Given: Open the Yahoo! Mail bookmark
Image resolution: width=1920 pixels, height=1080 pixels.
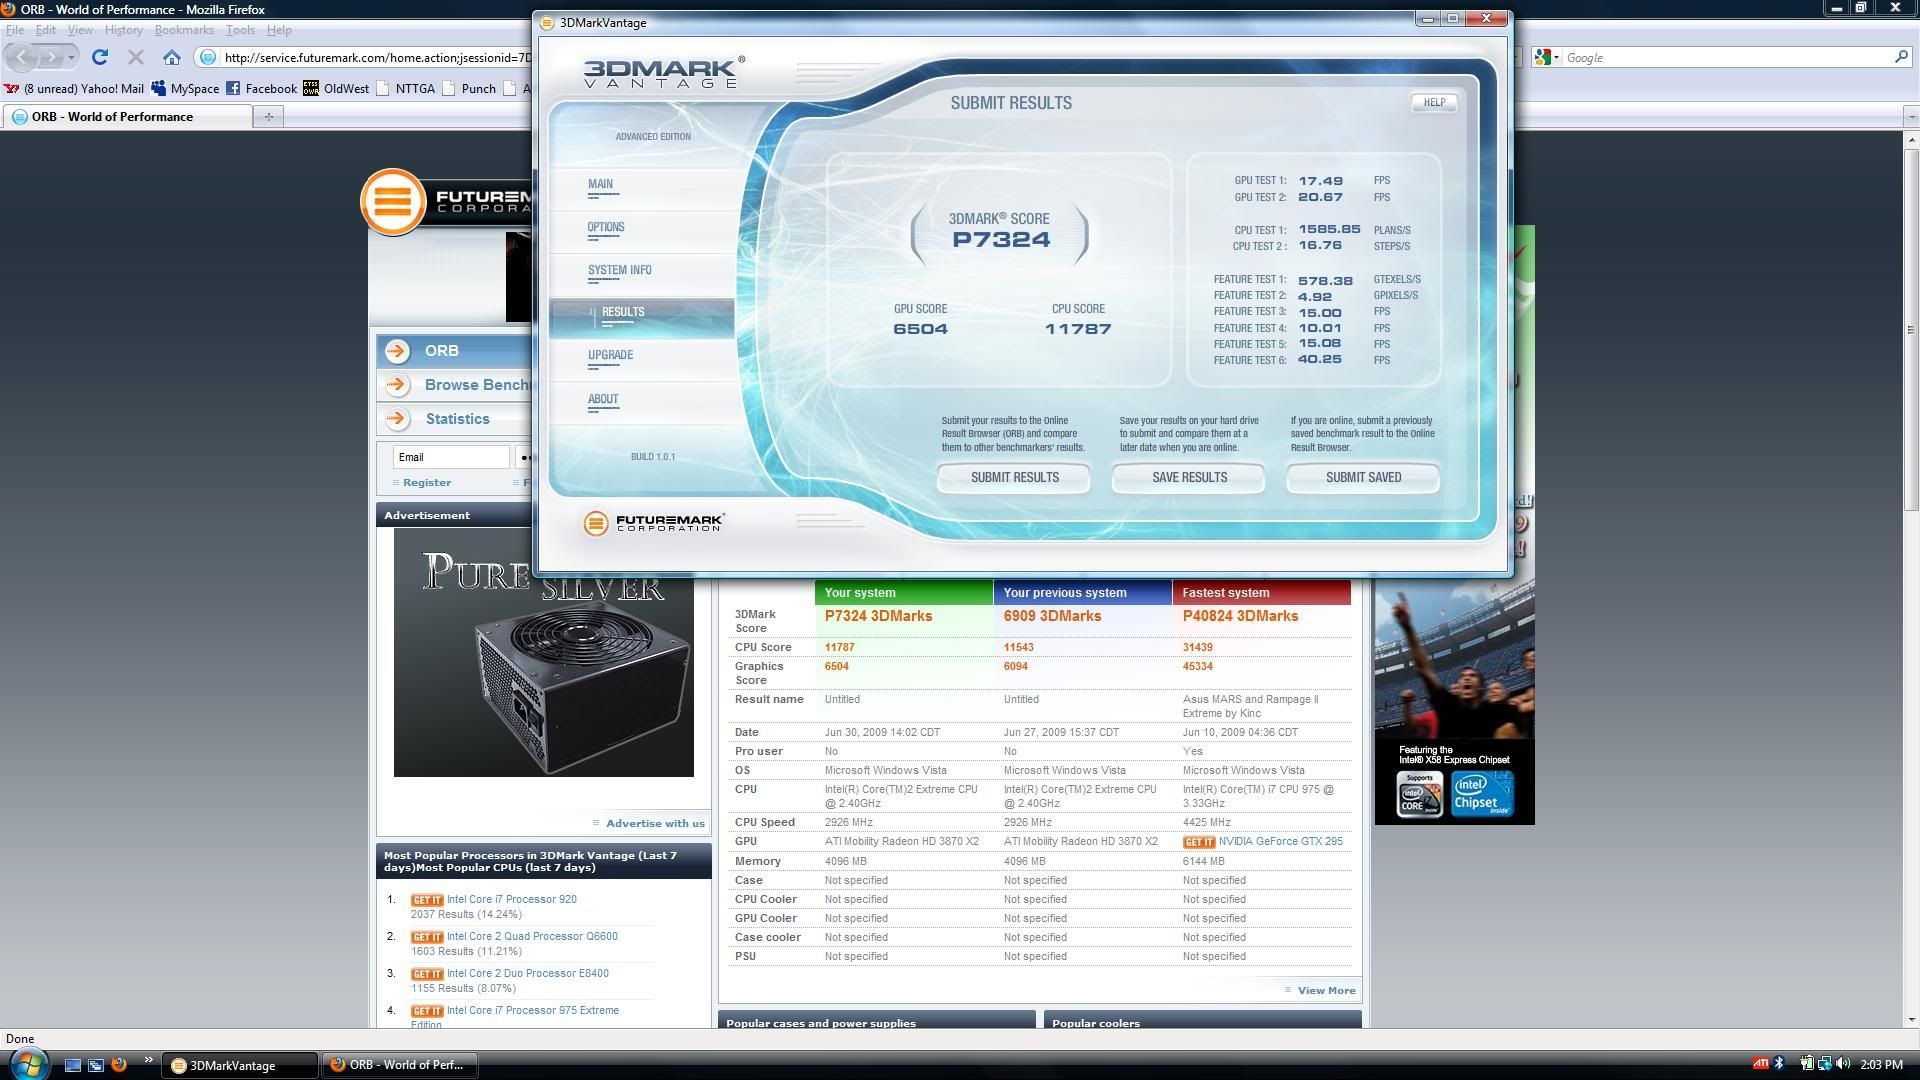Looking at the screenshot, I should pos(74,88).
